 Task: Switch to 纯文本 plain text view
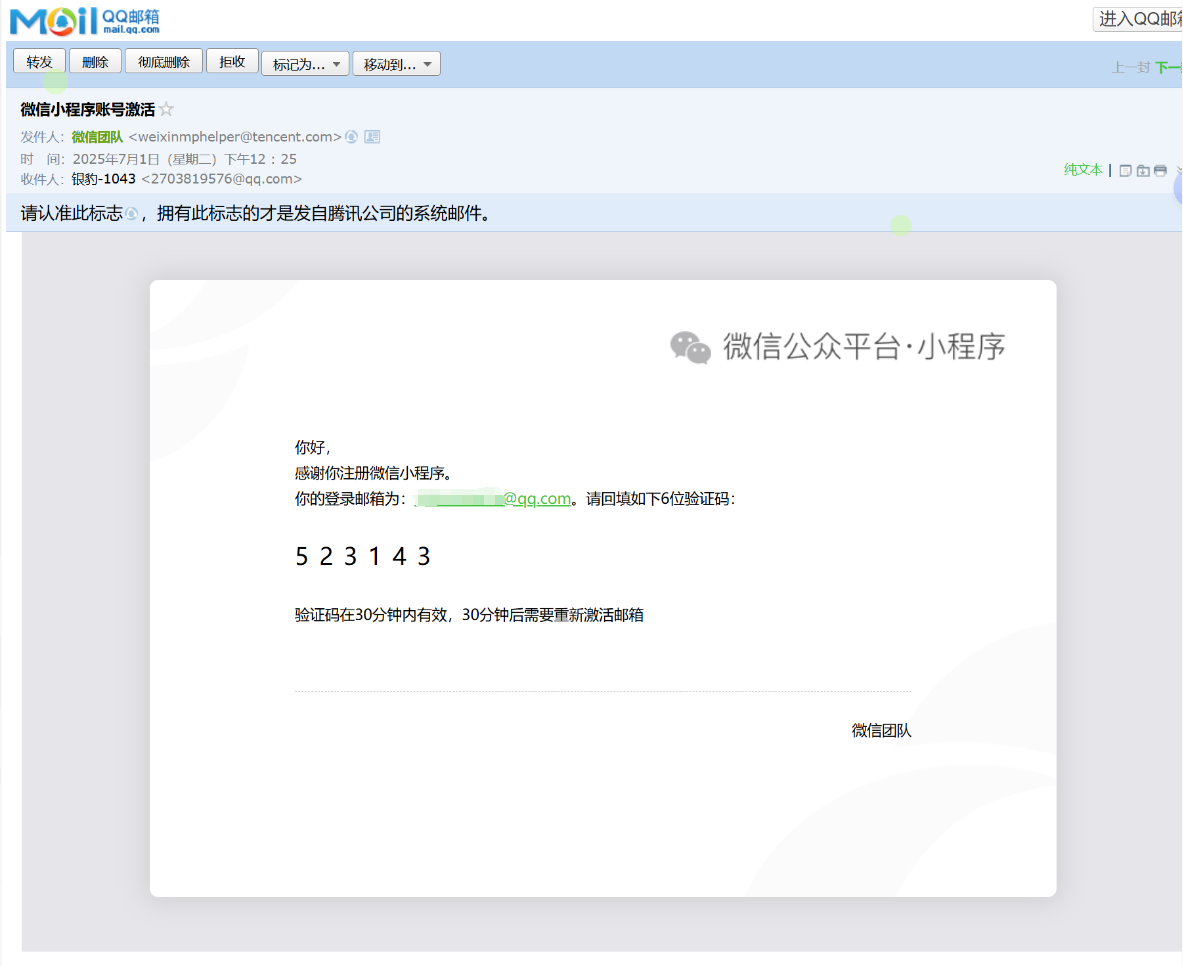(1083, 170)
